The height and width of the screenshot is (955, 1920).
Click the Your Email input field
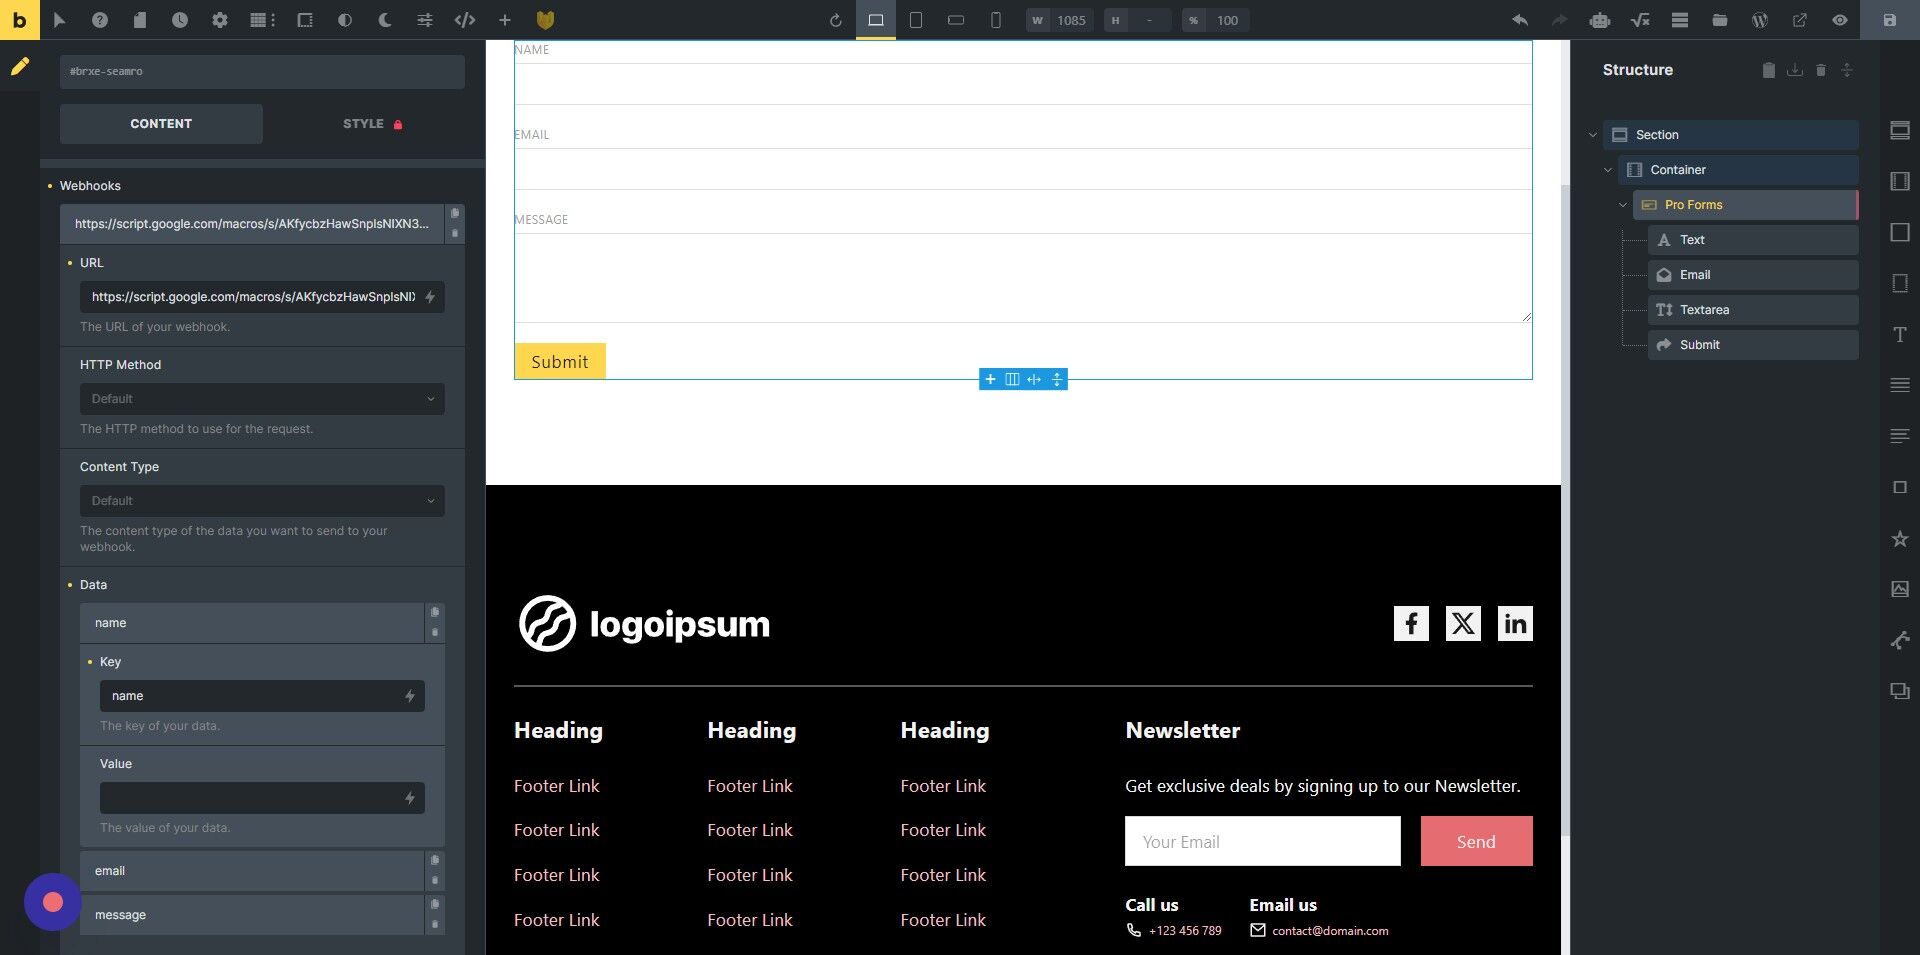(x=1262, y=841)
